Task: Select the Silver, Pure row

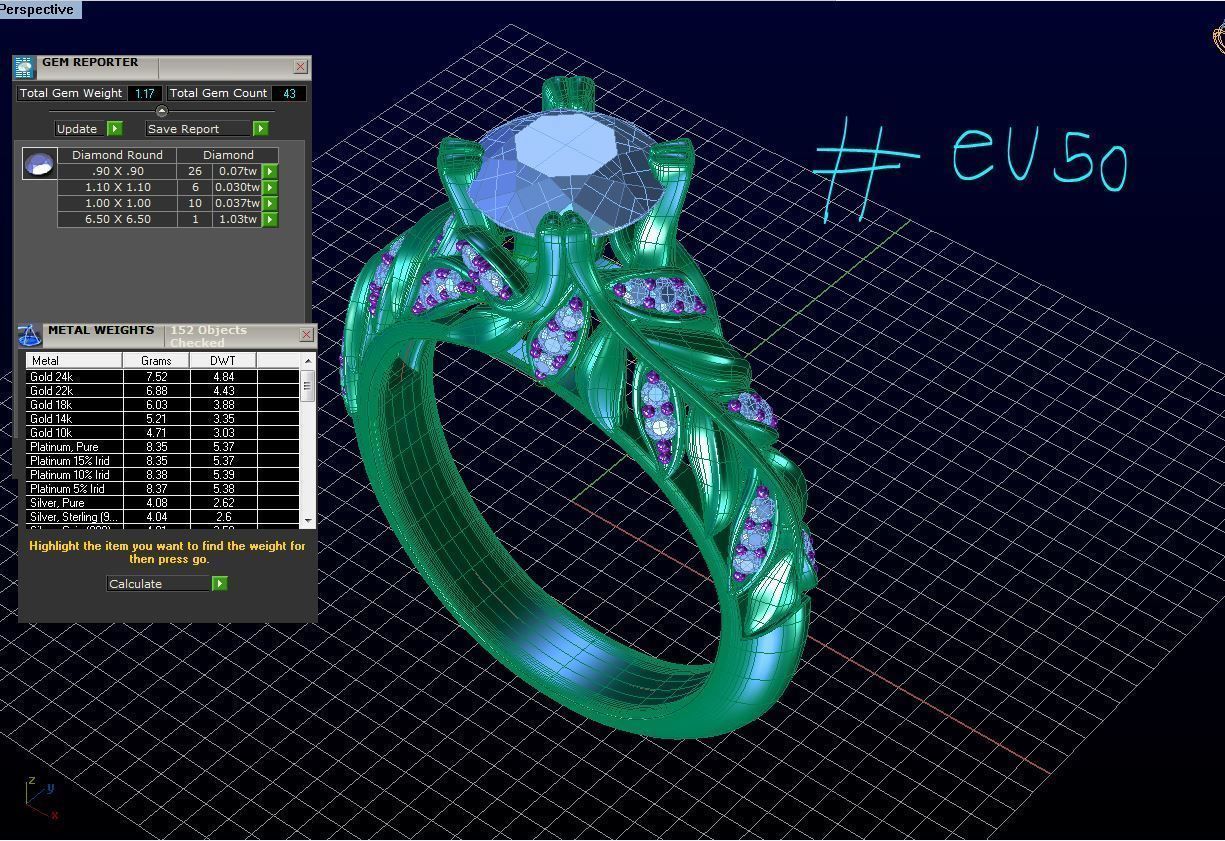Action: [x=162, y=503]
